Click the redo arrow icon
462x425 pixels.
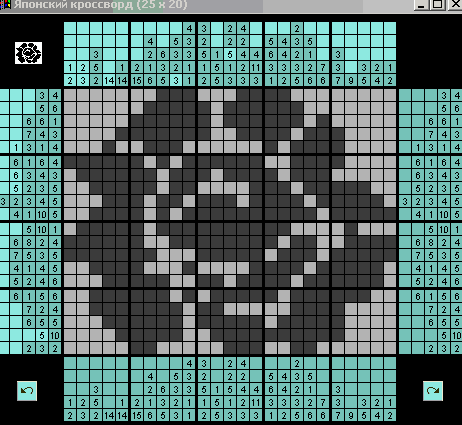click(433, 391)
